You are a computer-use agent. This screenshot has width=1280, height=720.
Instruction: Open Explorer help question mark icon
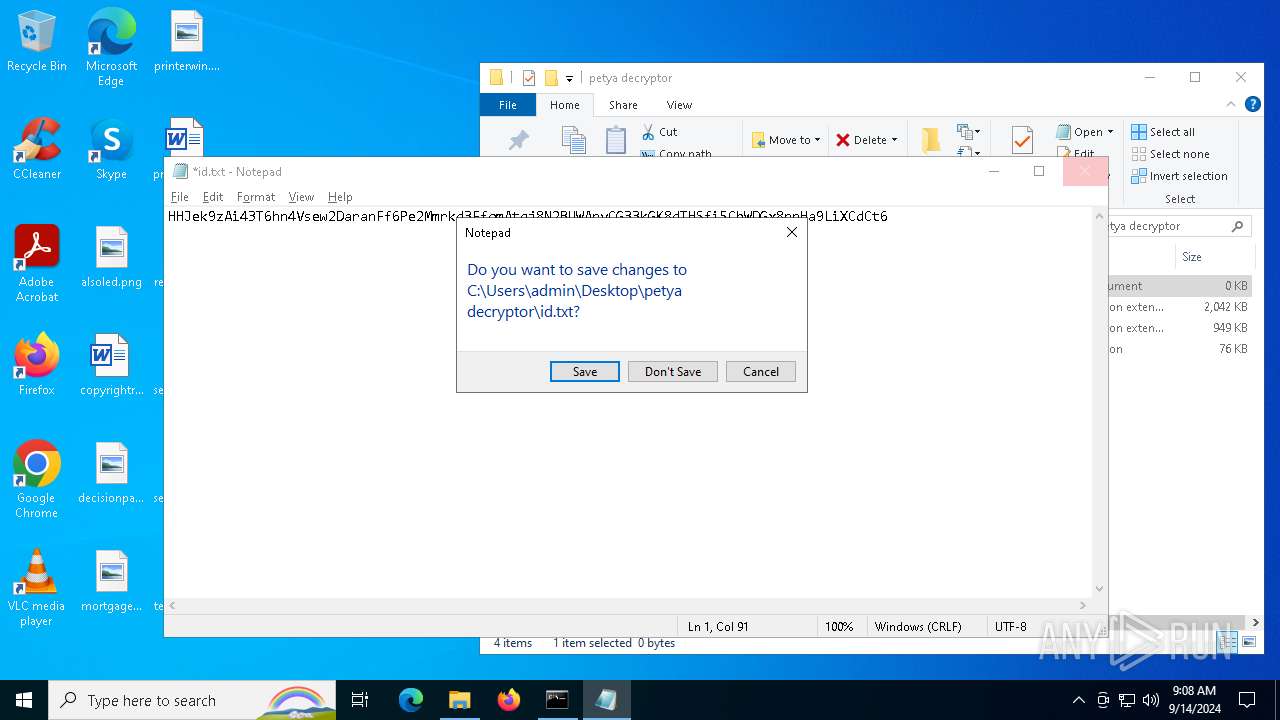tap(1252, 104)
